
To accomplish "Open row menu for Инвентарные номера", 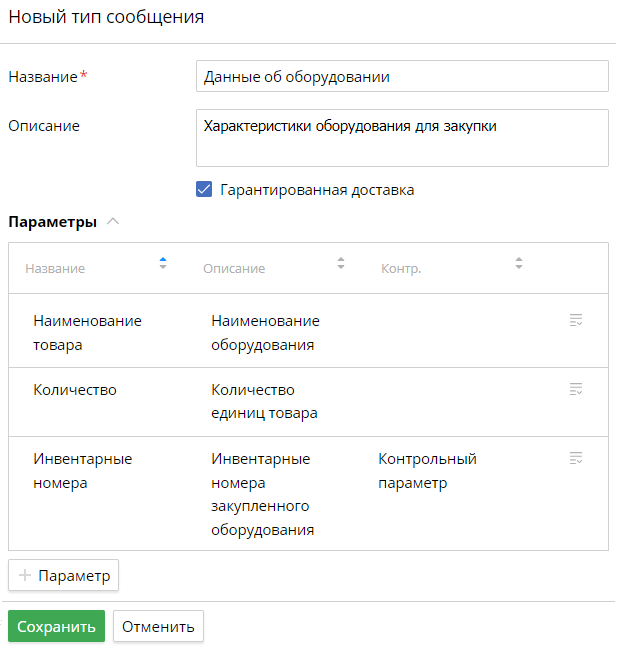I will click(x=576, y=458).
